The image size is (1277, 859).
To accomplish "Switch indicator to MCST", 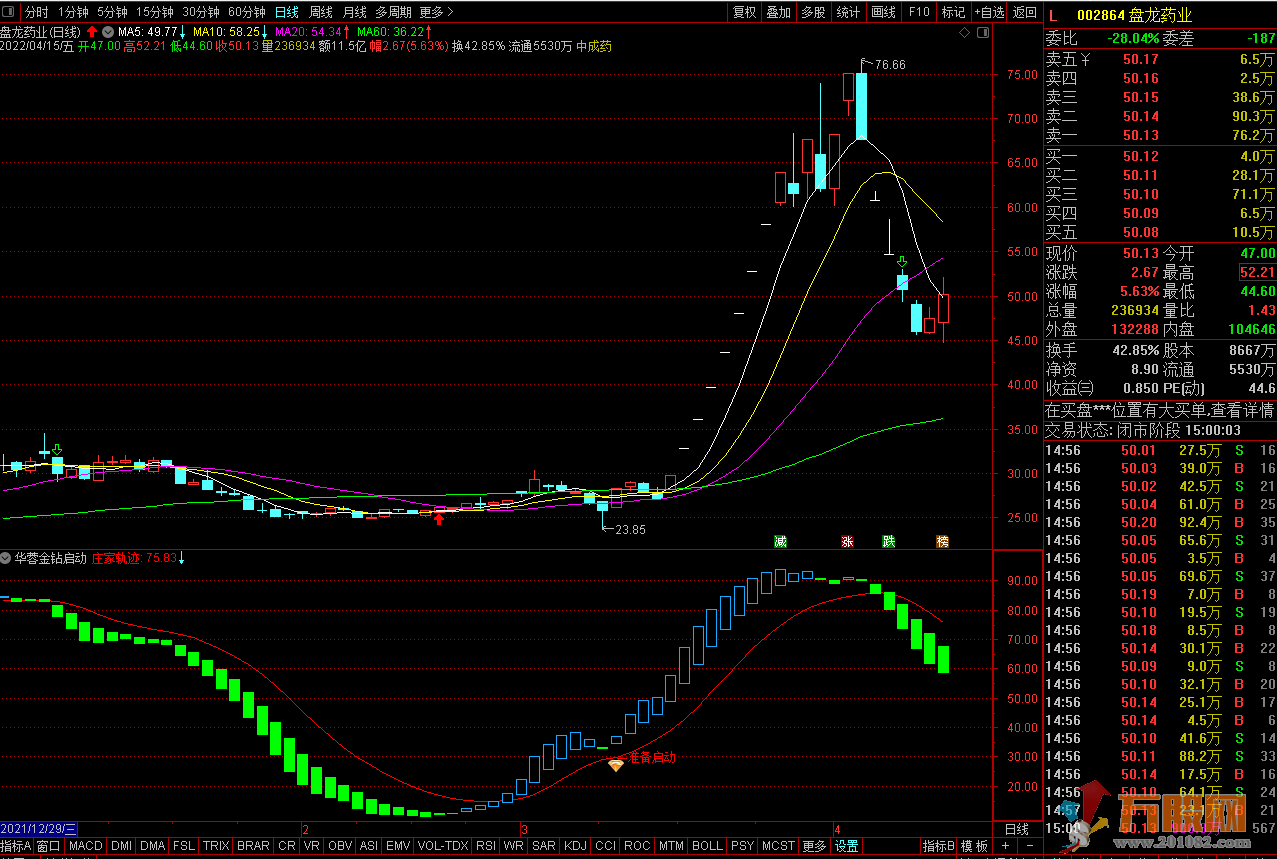I will click(779, 846).
